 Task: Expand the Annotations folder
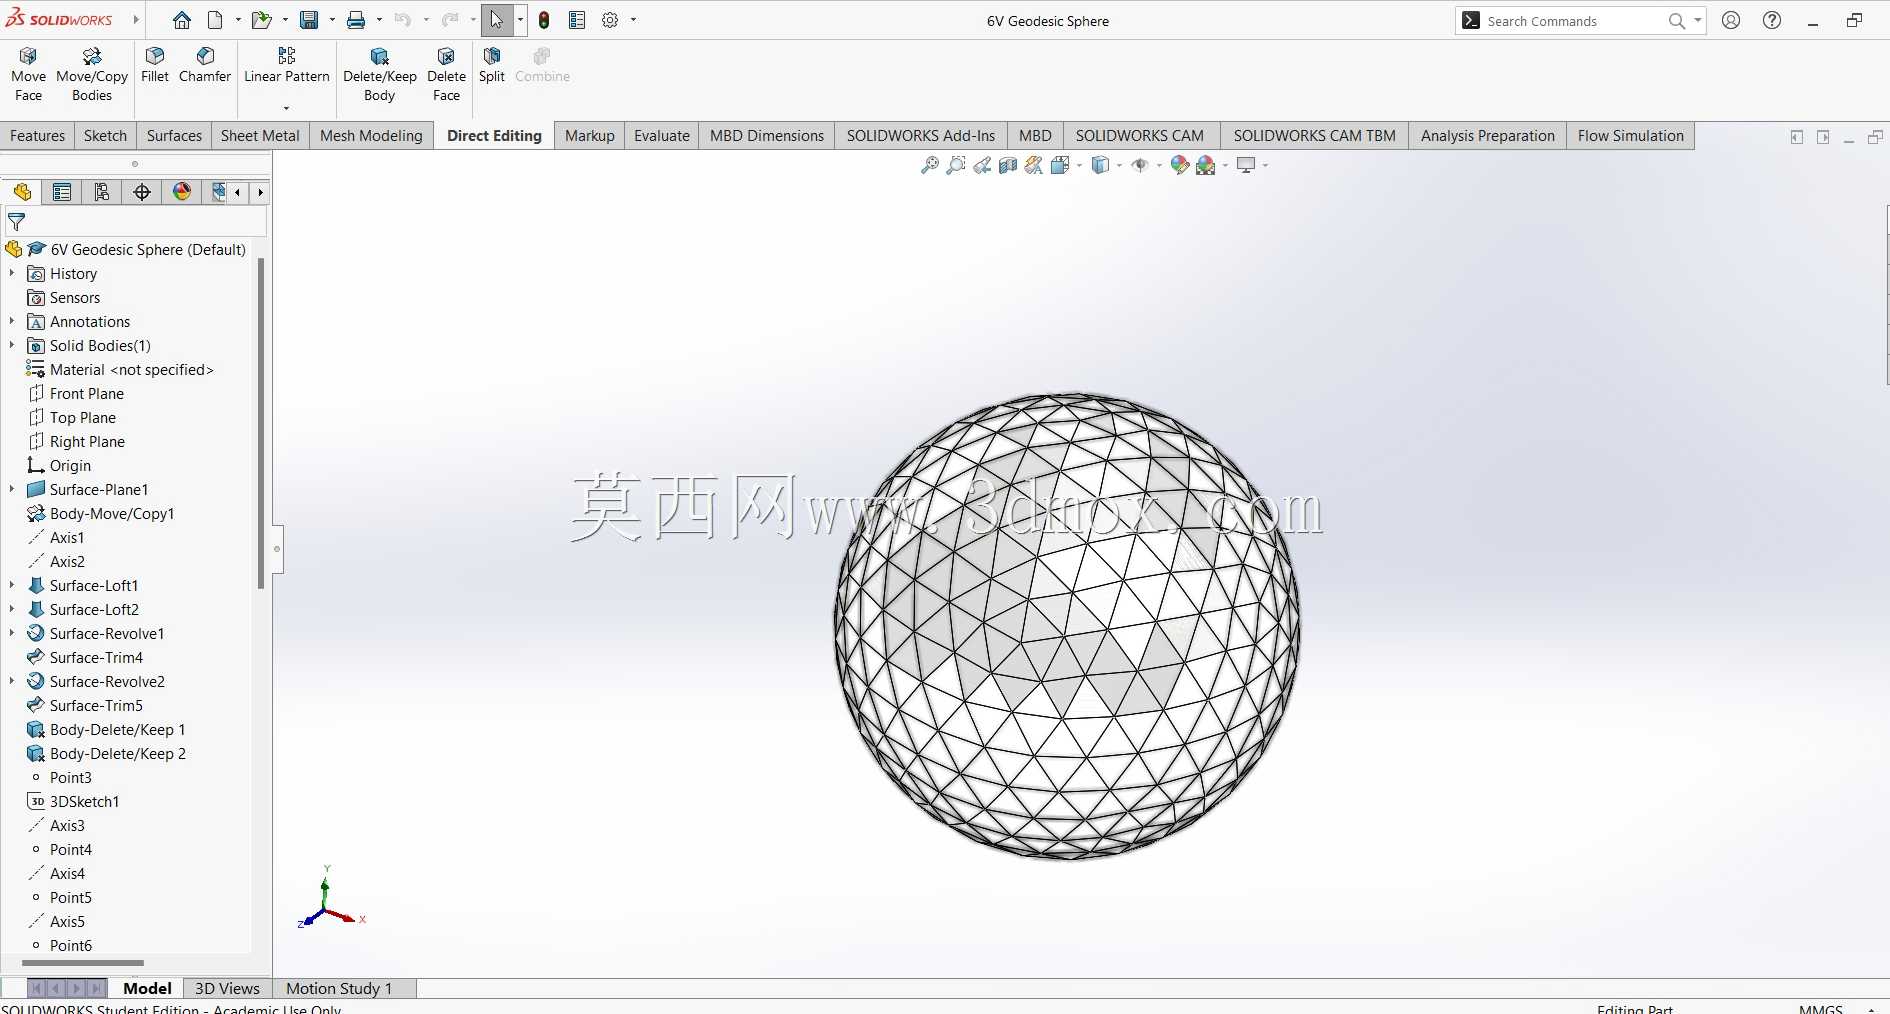tap(12, 321)
